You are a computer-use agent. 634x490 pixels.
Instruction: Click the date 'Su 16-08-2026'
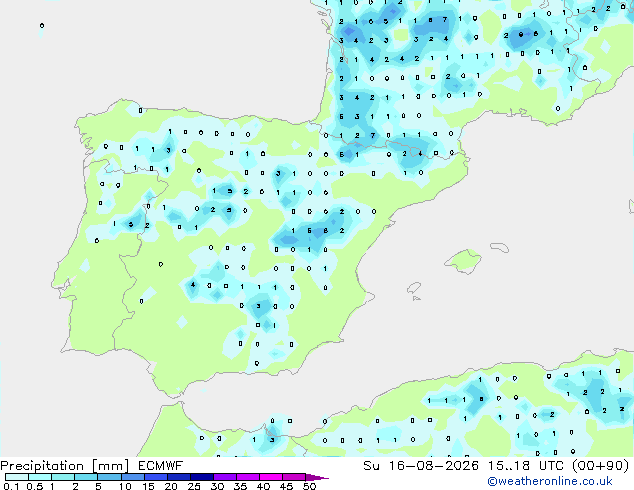421,466
